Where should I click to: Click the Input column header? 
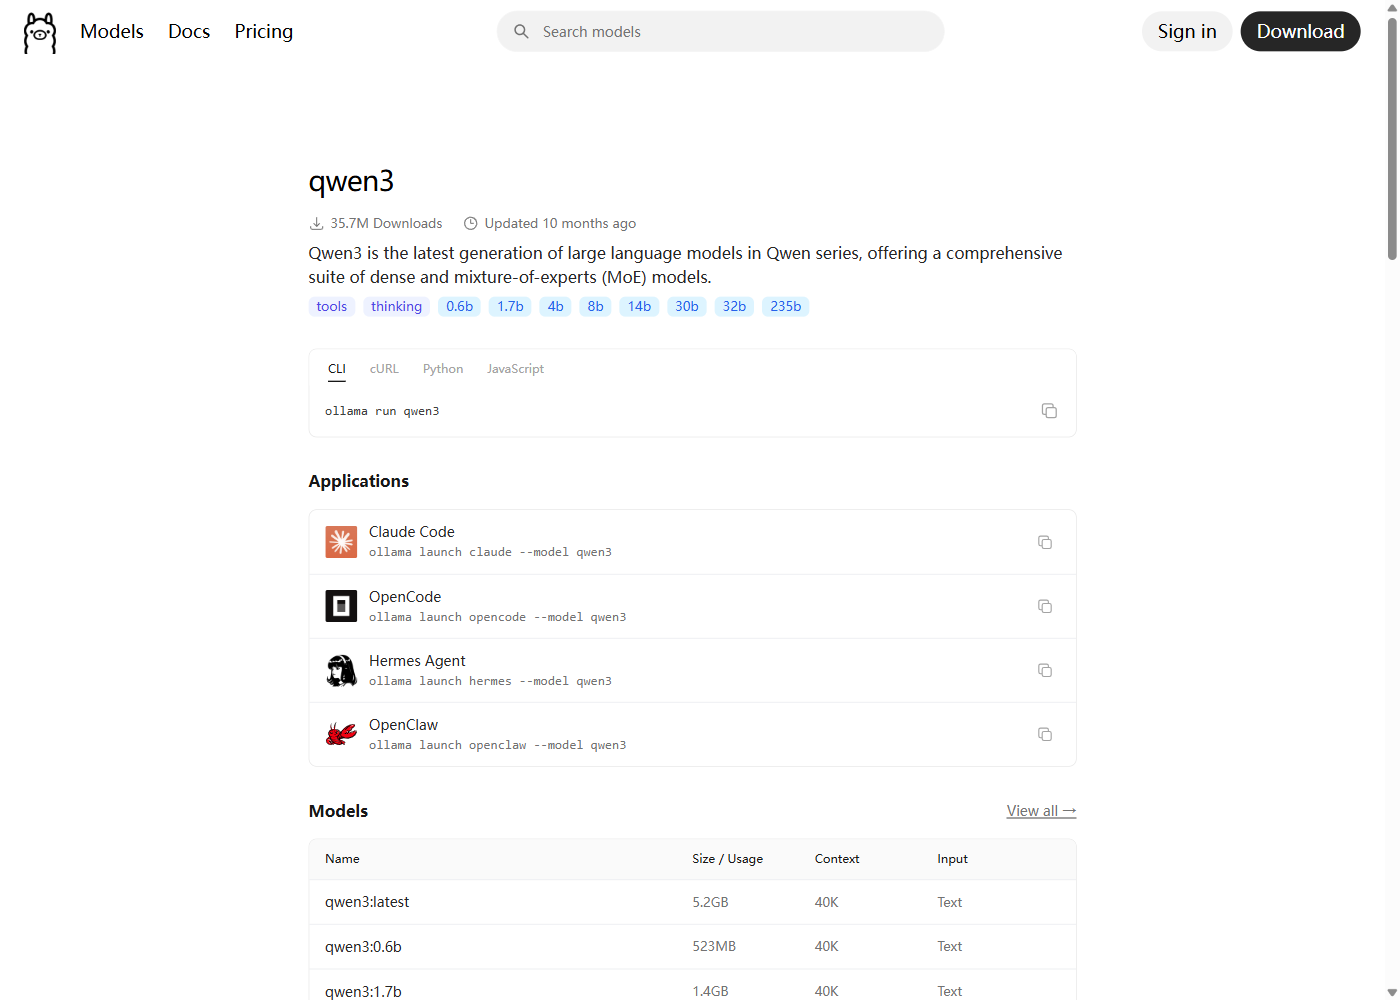click(952, 859)
